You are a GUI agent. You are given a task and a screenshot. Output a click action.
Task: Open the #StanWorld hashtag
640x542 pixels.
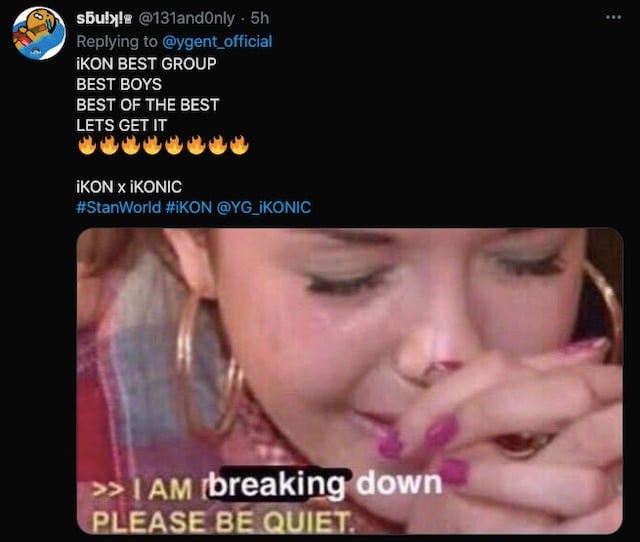(118, 207)
